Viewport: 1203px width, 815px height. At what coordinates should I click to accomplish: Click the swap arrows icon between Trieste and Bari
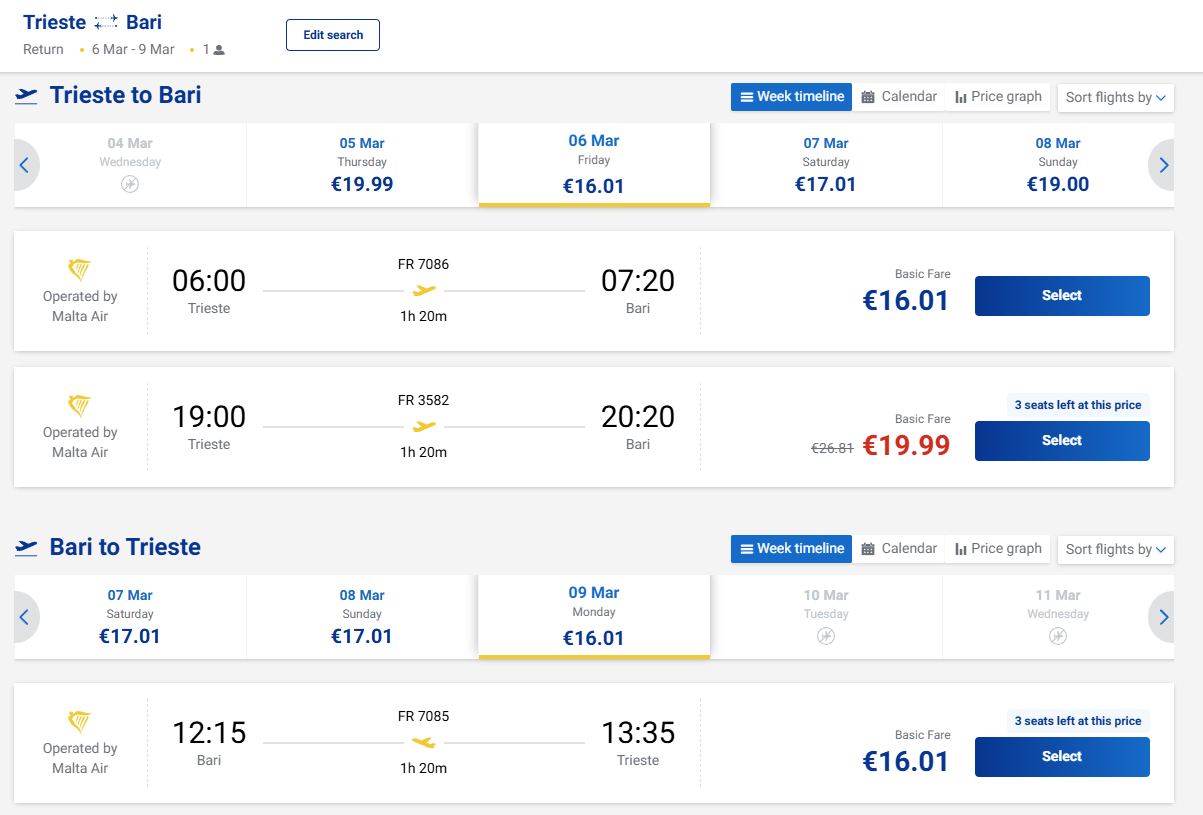pos(106,22)
